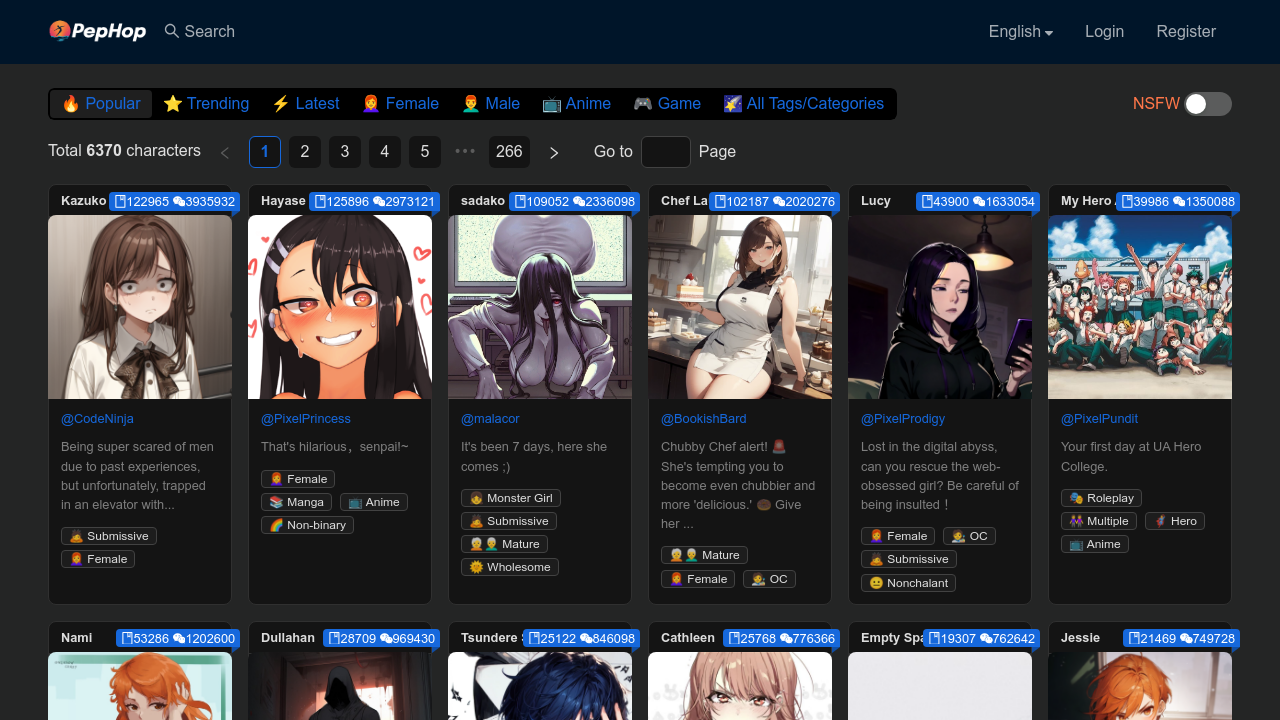Image resolution: width=1280 pixels, height=720 pixels.
Task: Click the PepHop logo
Action: point(97,31)
